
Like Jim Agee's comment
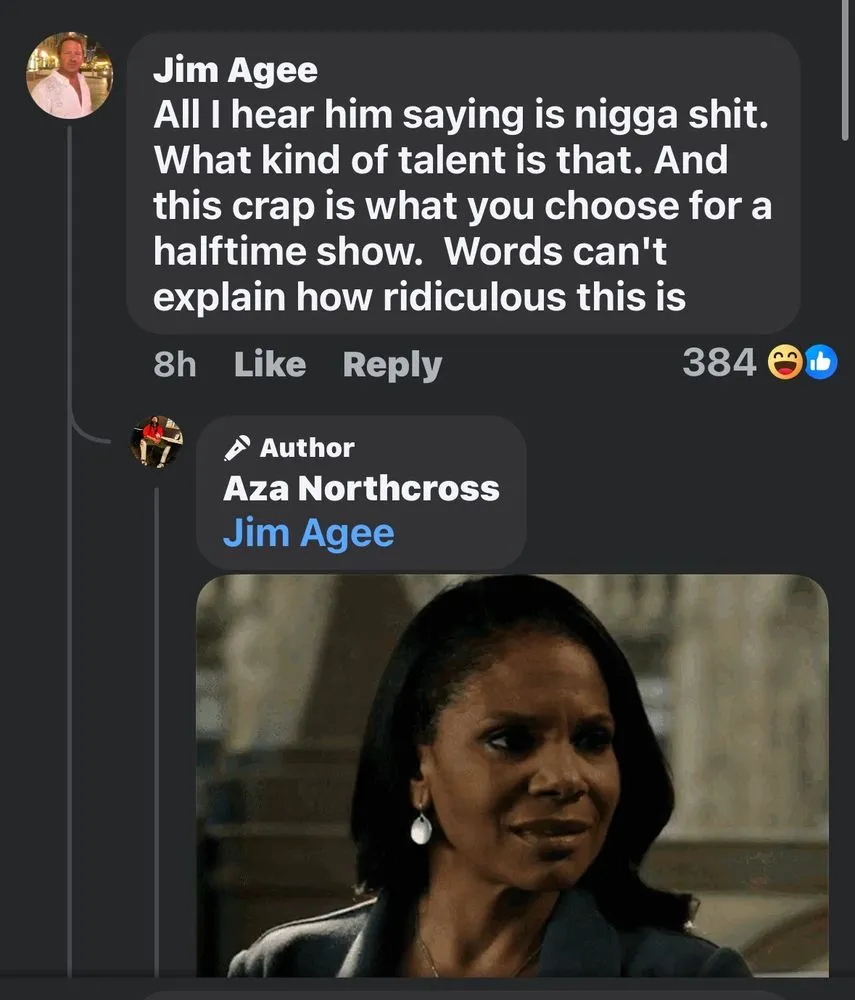point(269,364)
